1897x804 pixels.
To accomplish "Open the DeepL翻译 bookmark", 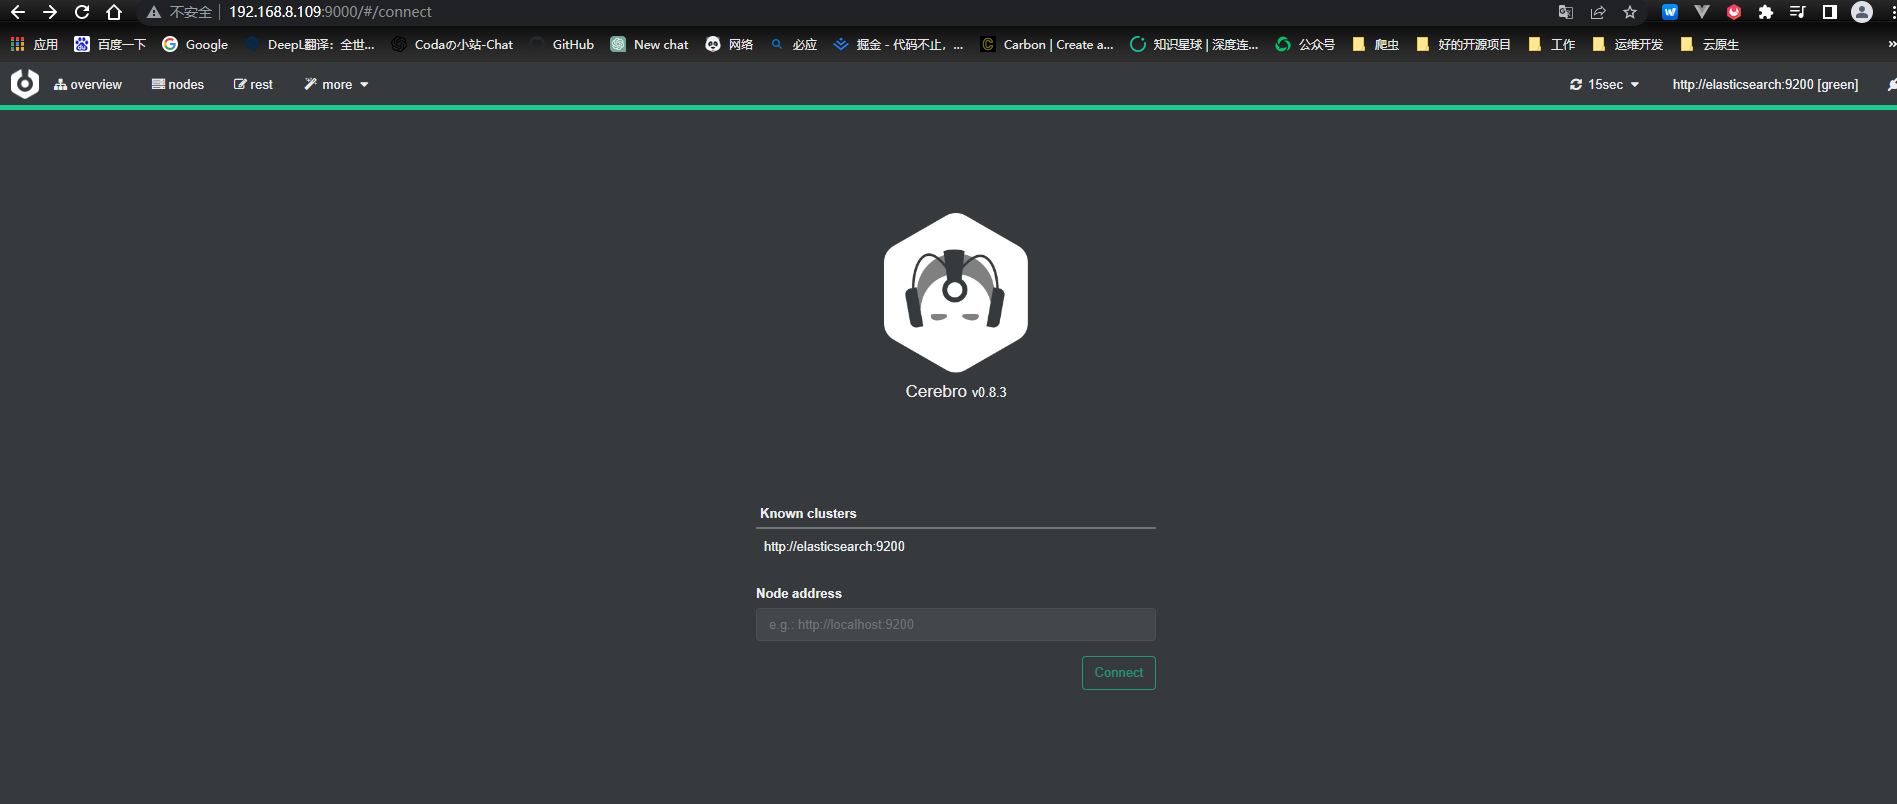I will pos(309,44).
